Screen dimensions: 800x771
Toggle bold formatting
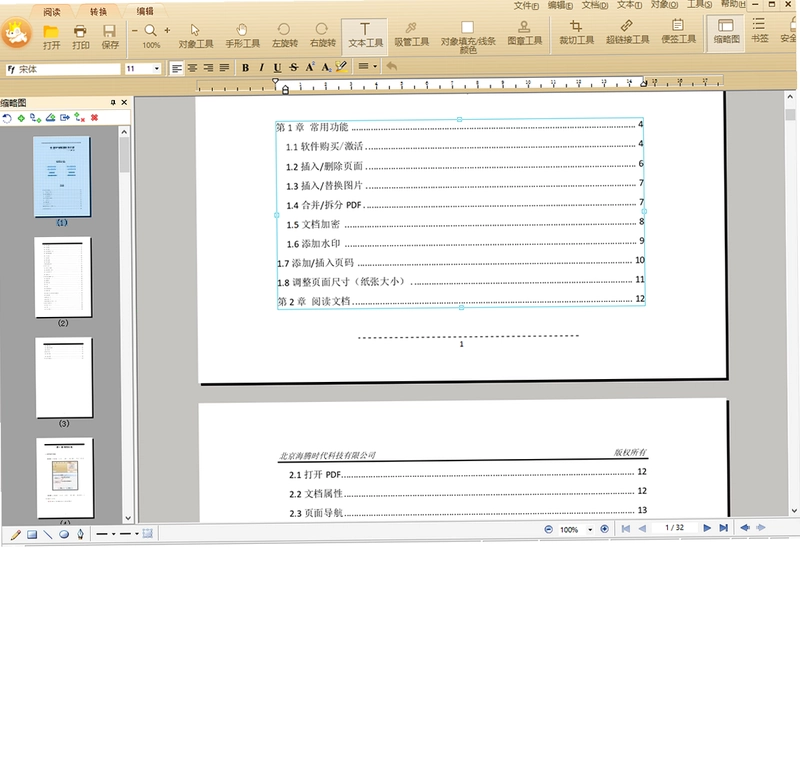[x=245, y=67]
